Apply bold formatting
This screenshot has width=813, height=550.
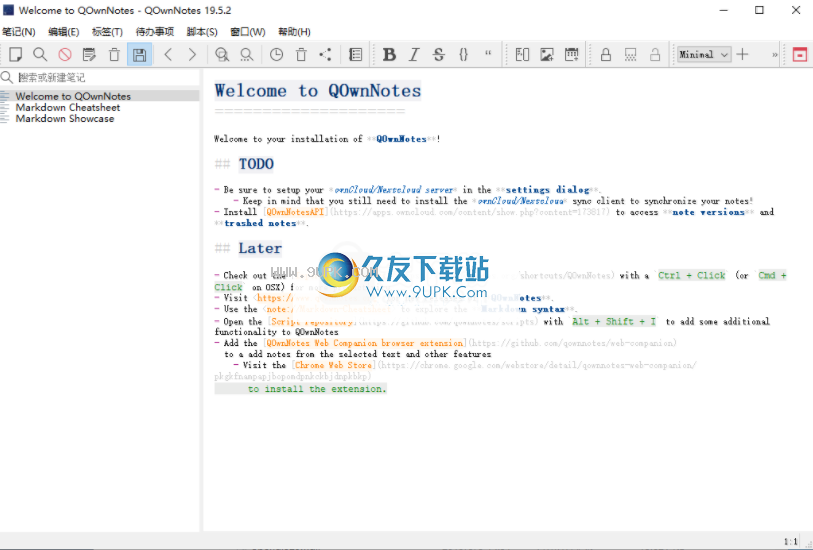coord(389,54)
